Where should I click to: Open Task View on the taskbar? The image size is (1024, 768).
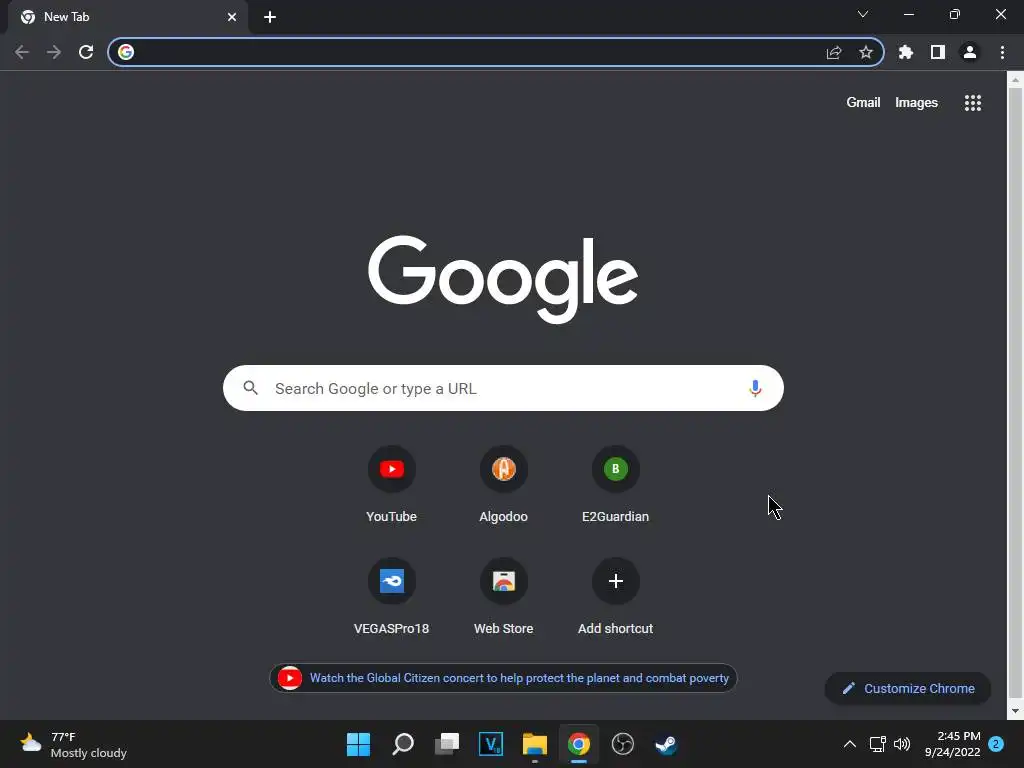click(447, 744)
